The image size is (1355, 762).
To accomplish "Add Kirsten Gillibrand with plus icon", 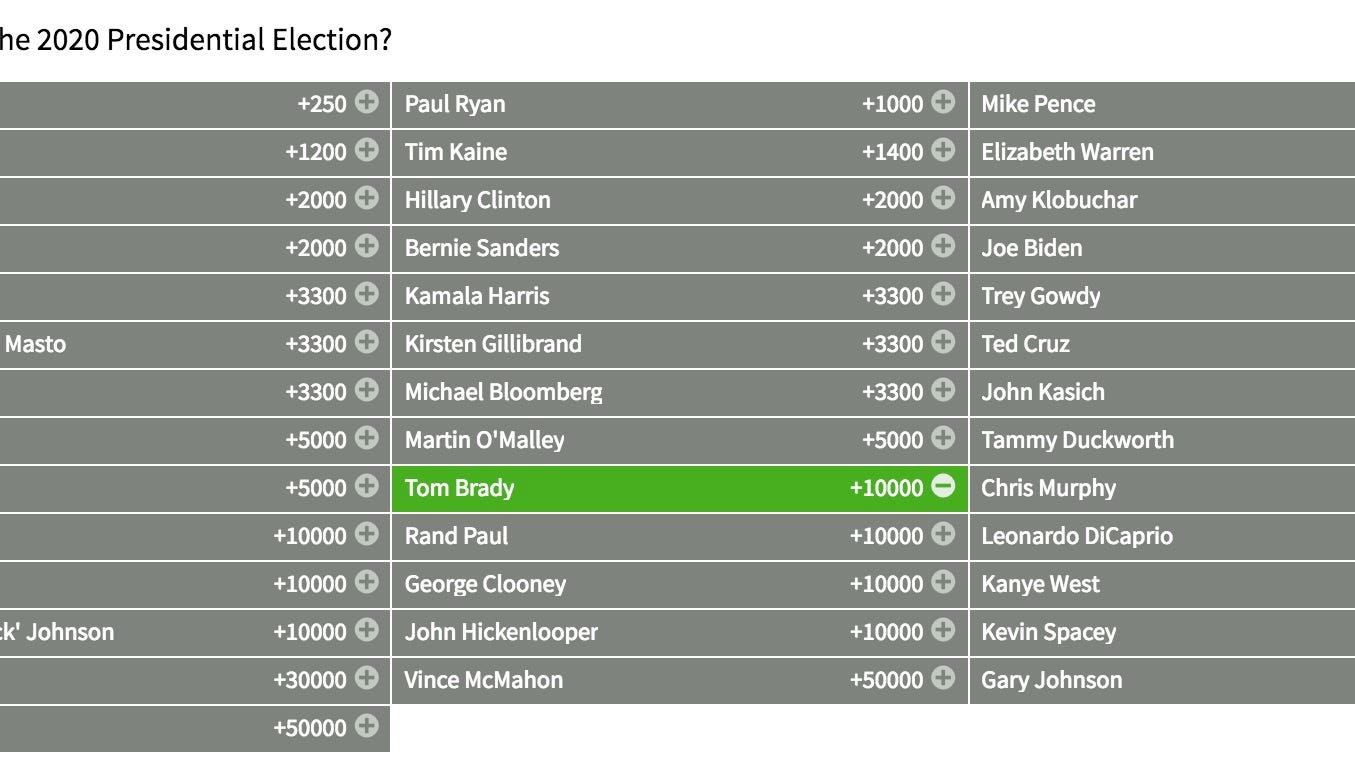I will (x=943, y=342).
